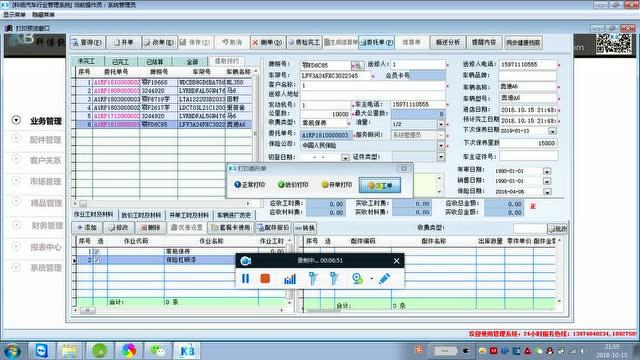The width and height of the screenshot is (640, 360).
Task: Open the 保险日期 date dropdown
Action: click(x=547, y=191)
